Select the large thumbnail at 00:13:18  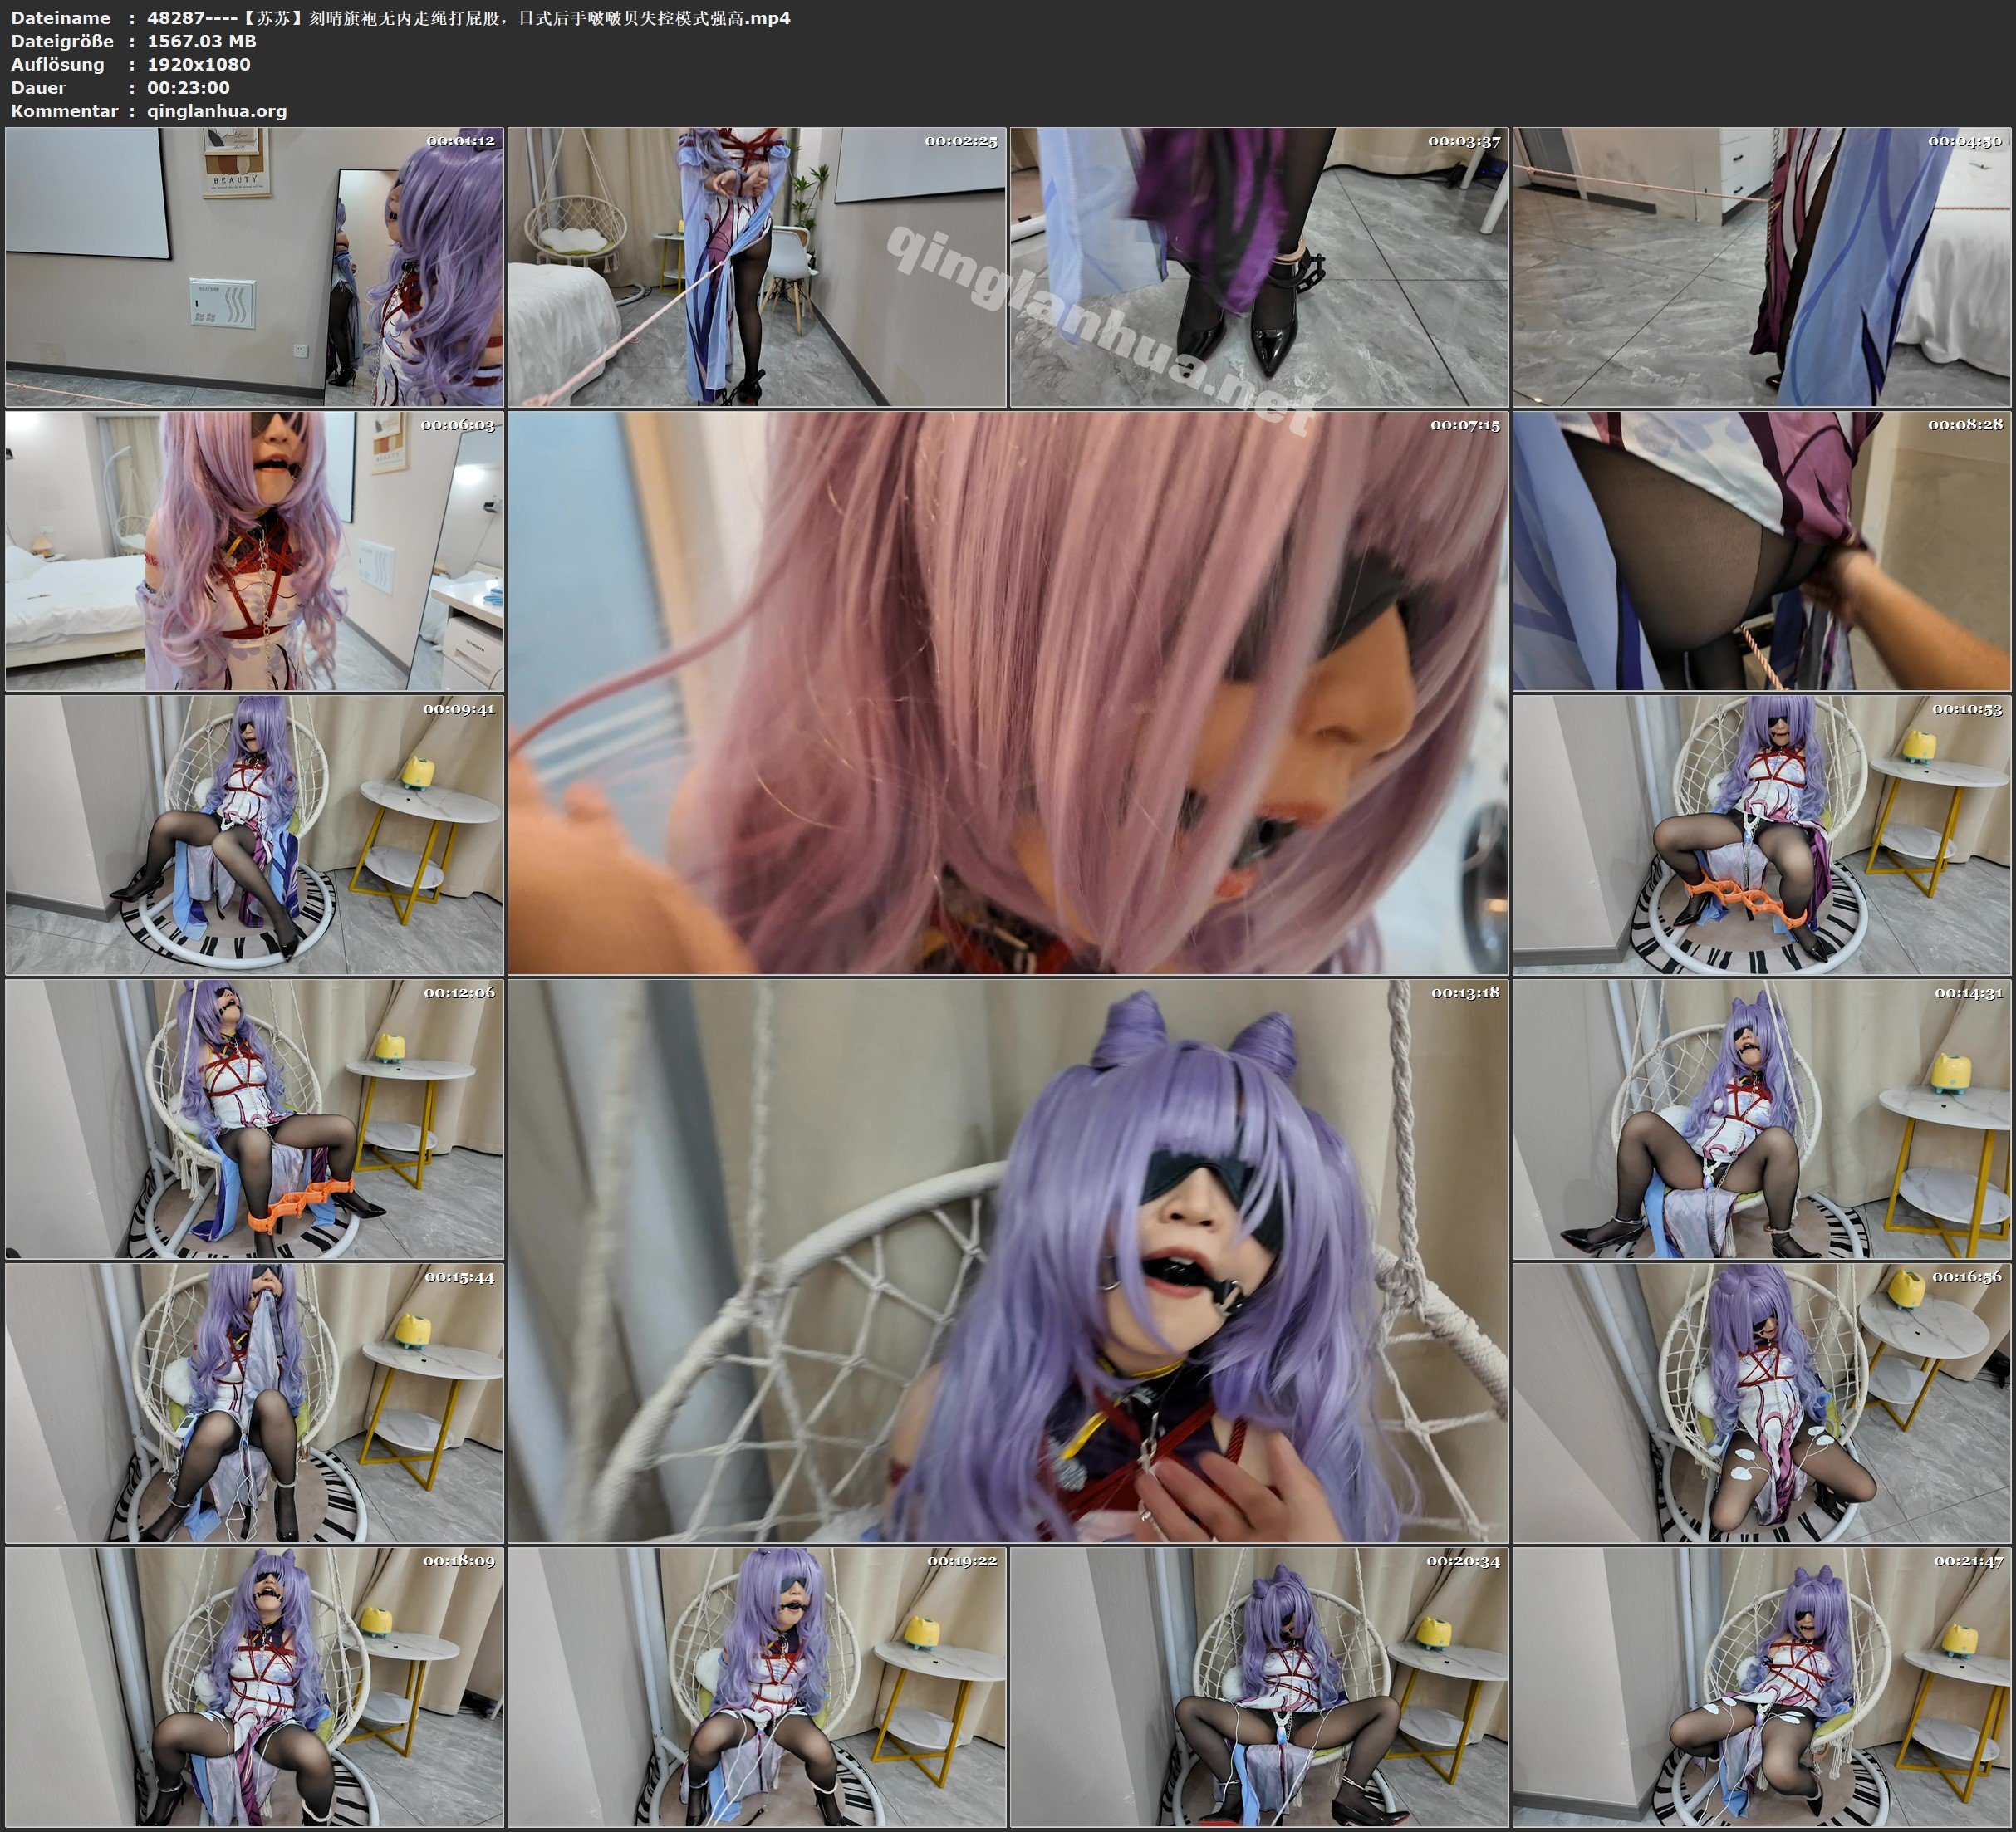1008,1261
